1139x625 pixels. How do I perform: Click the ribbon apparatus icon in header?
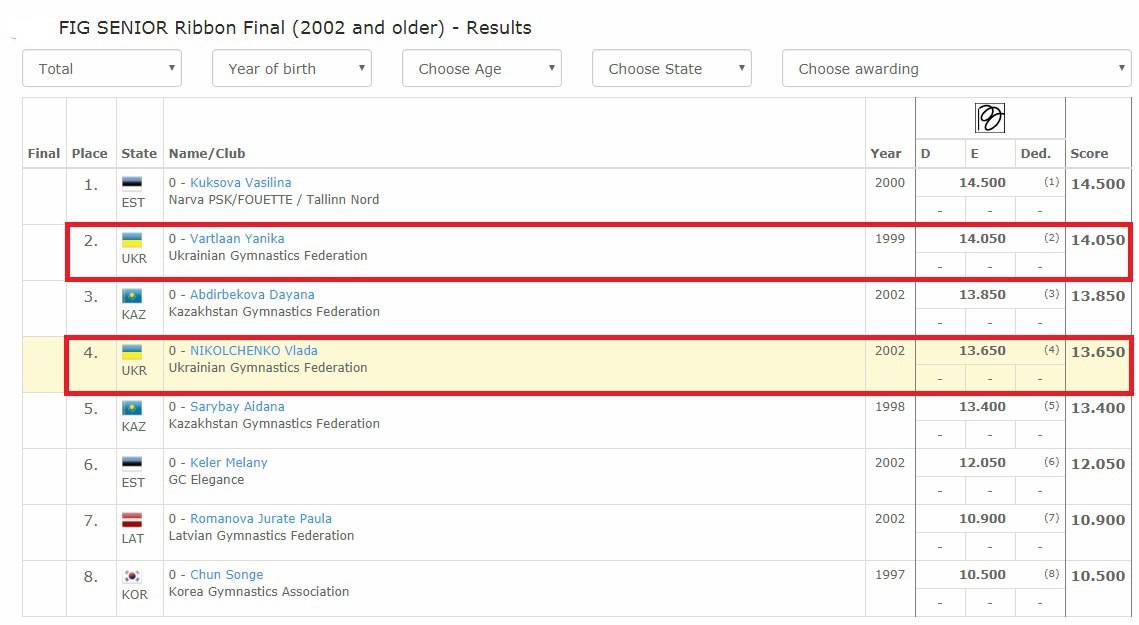[x=990, y=118]
